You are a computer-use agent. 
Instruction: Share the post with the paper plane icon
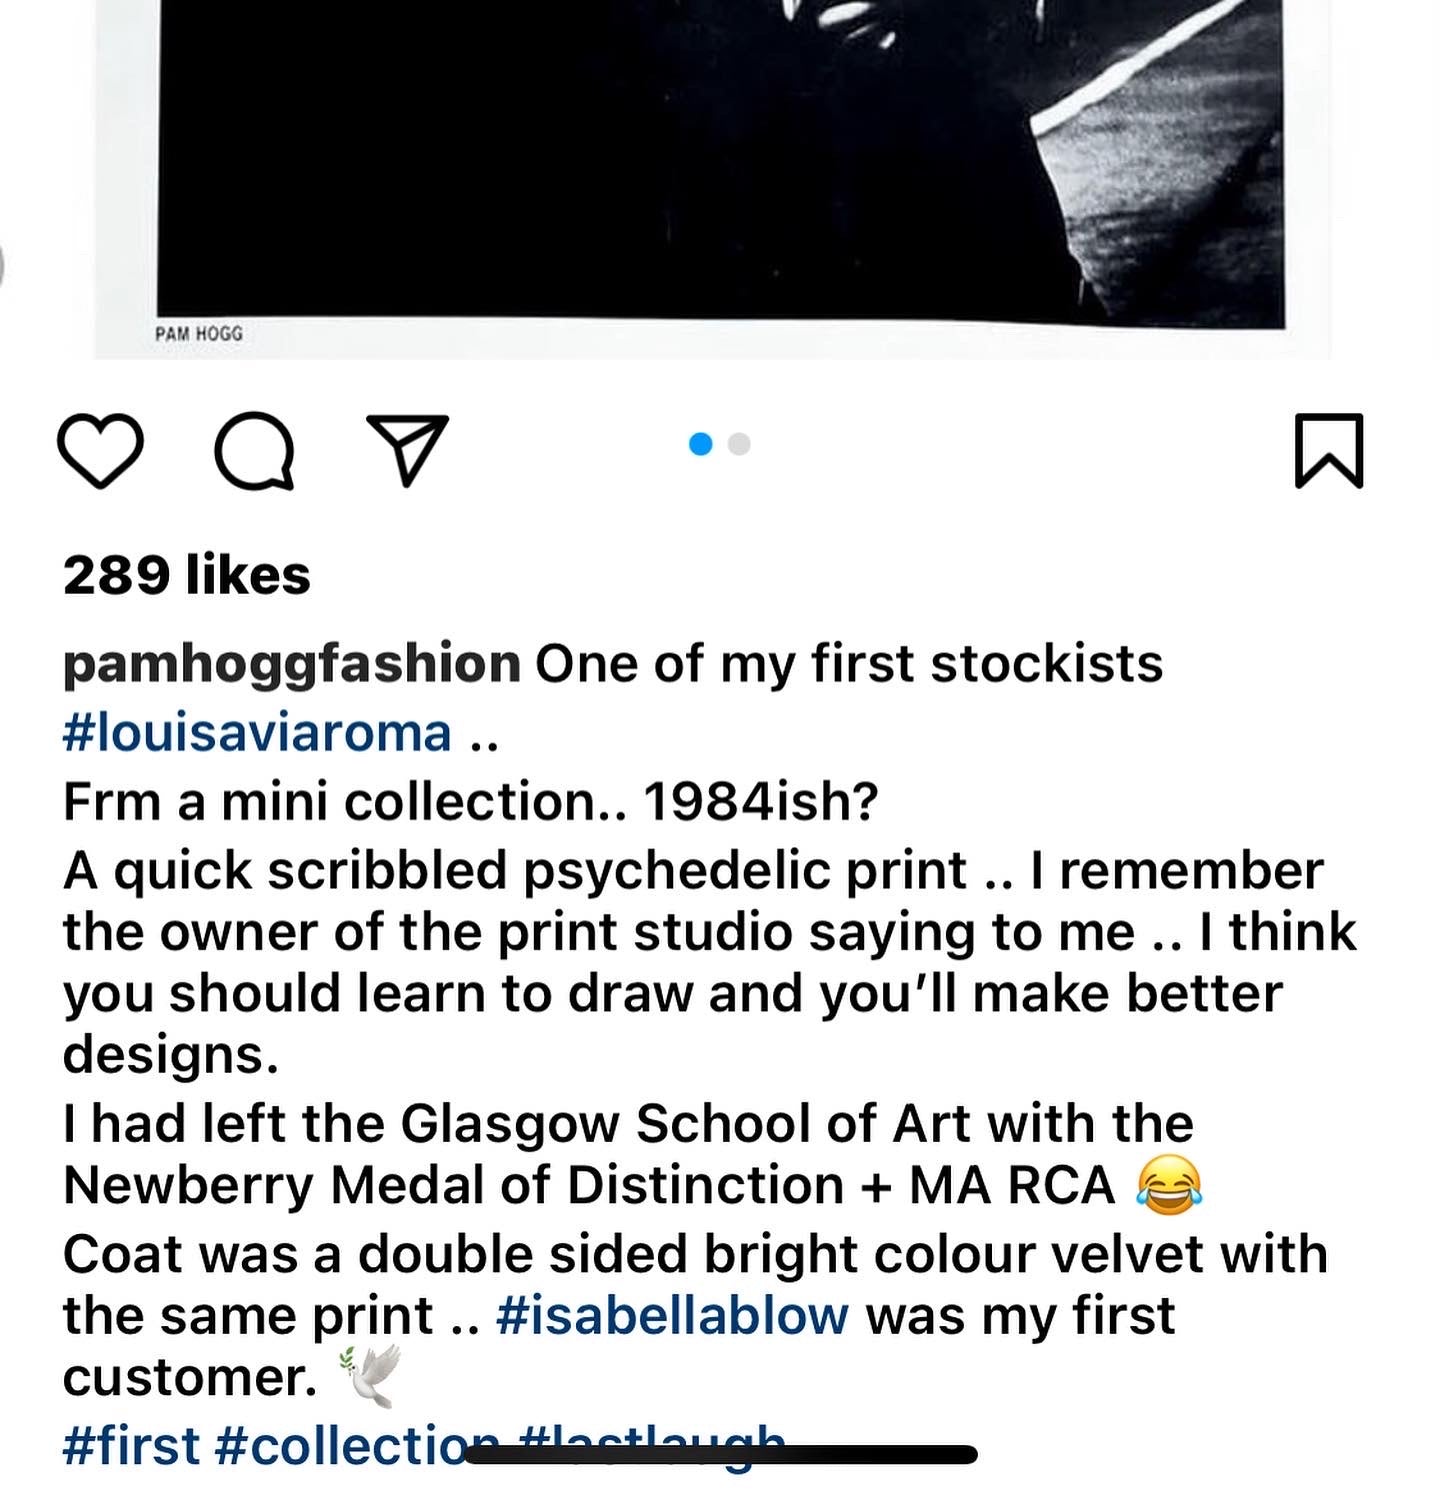click(407, 449)
